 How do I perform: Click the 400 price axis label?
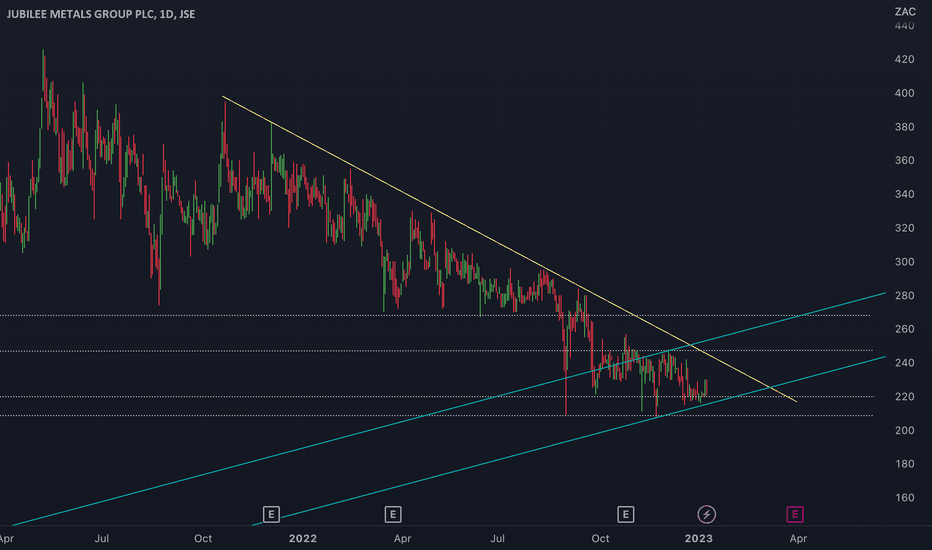click(x=904, y=93)
